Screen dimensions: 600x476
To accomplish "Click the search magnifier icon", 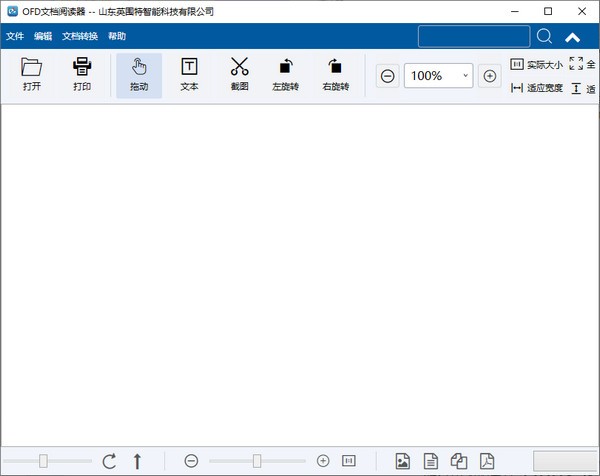I will [x=544, y=37].
